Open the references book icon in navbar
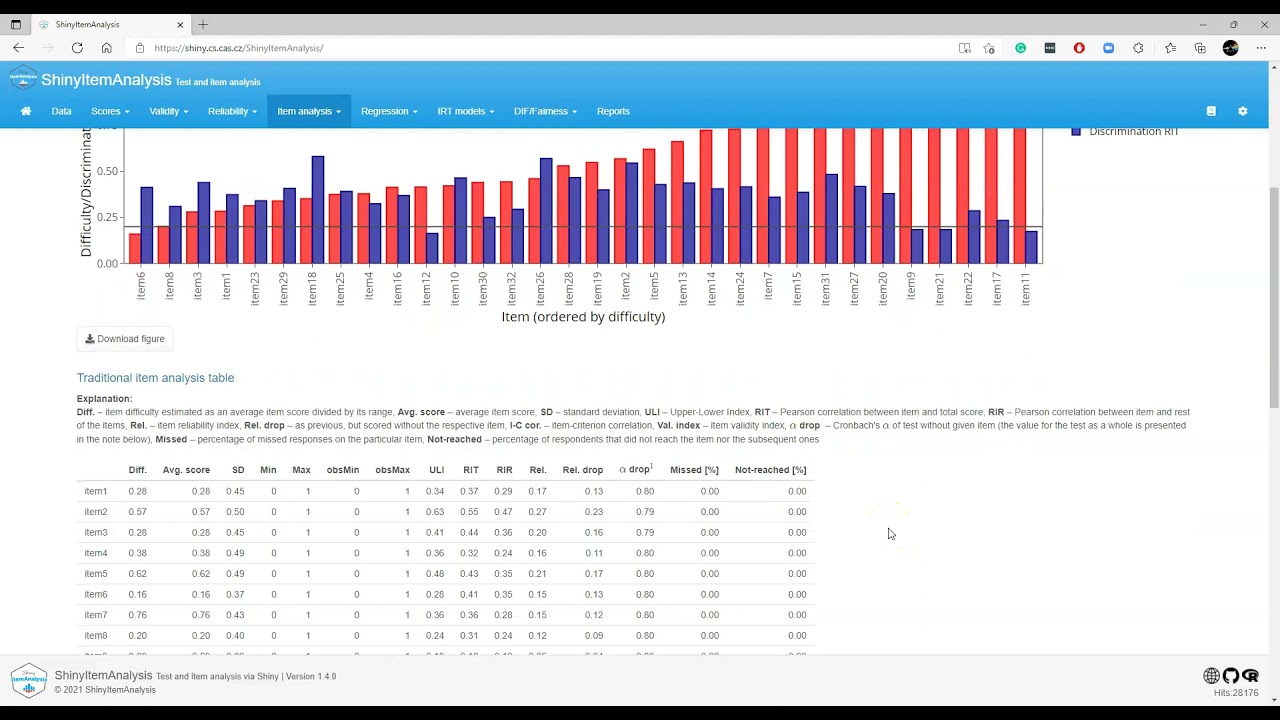This screenshot has width=1280, height=720. (x=1211, y=111)
